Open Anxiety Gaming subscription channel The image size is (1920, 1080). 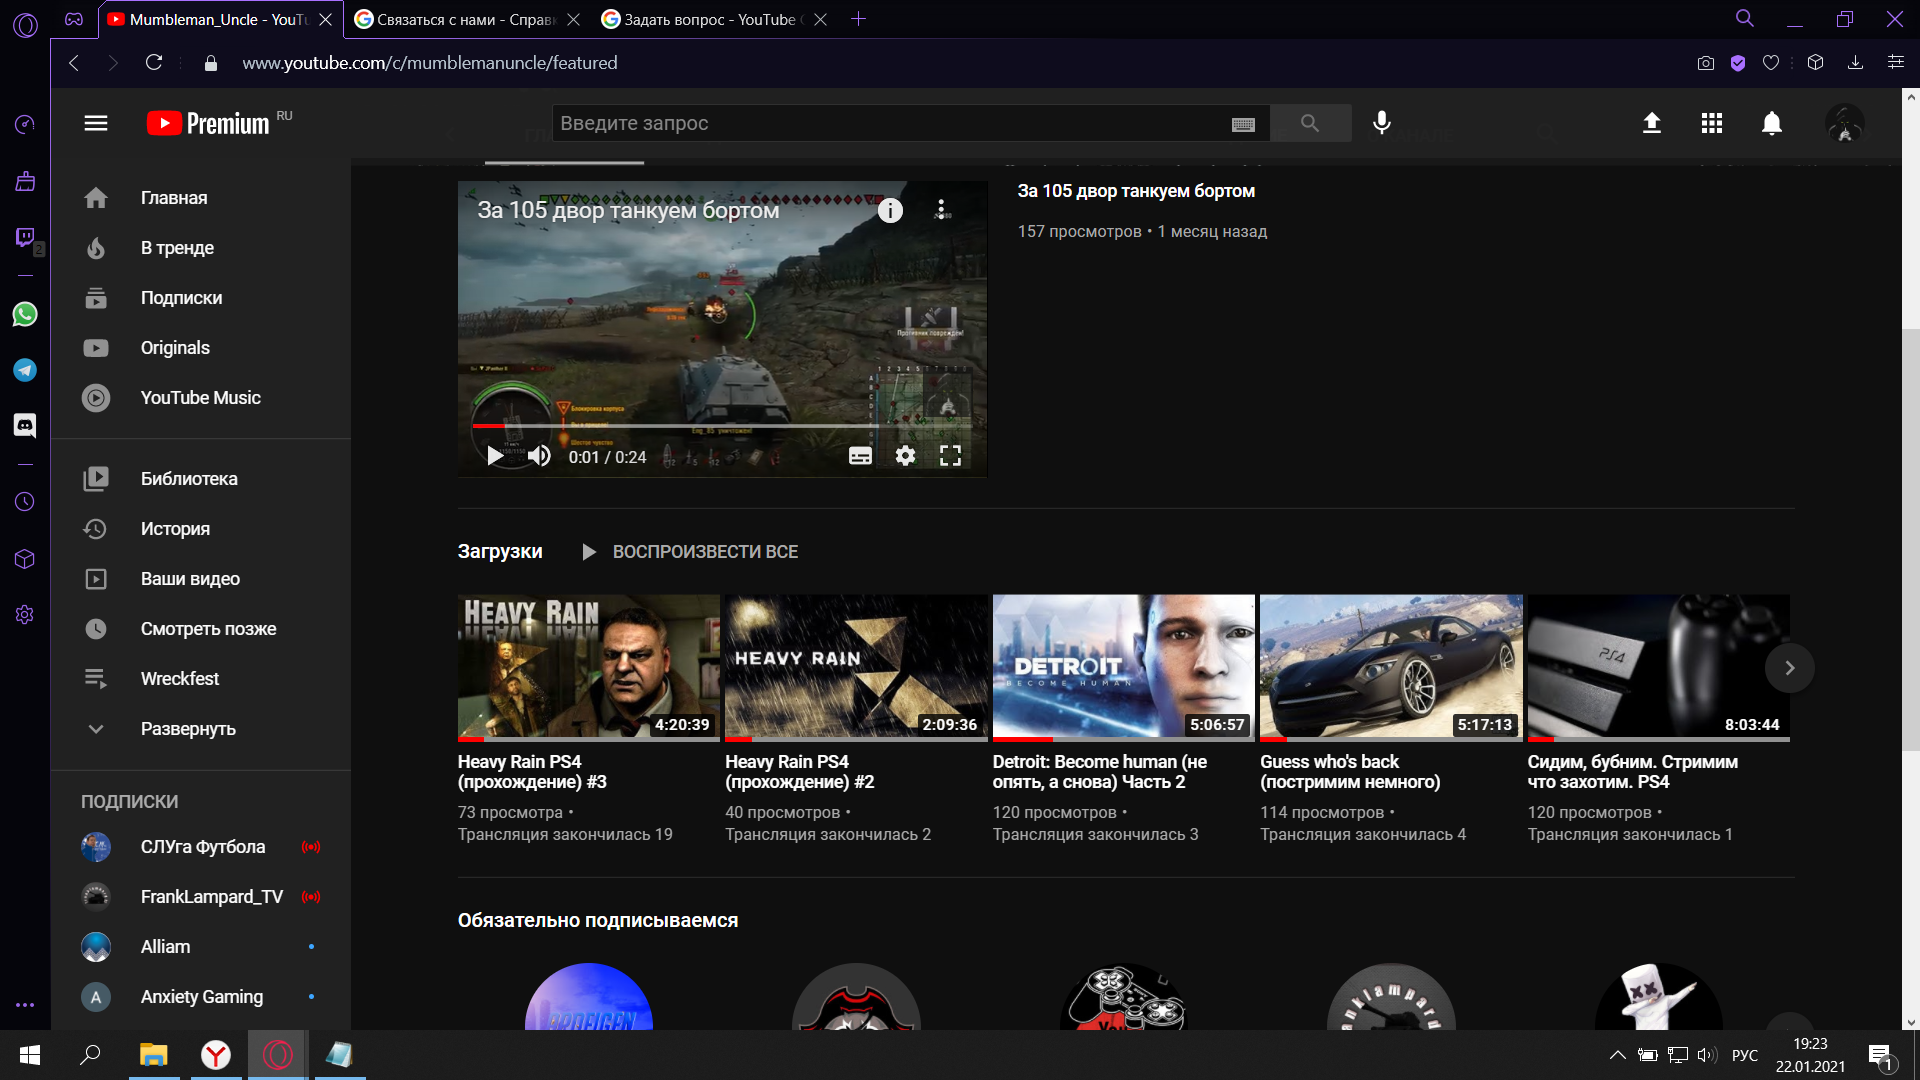200,997
